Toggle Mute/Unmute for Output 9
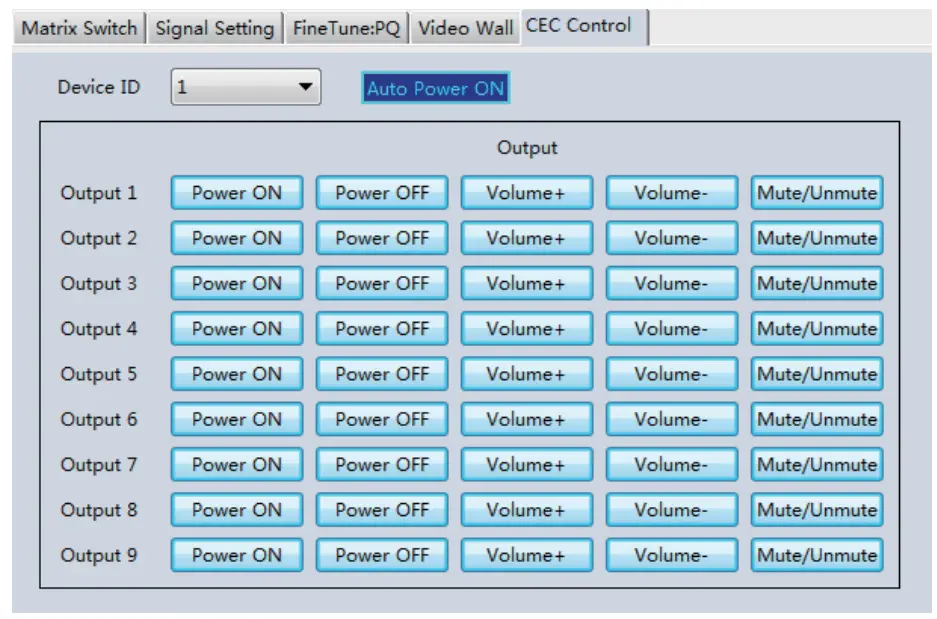The height and width of the screenshot is (619, 937). 816,554
